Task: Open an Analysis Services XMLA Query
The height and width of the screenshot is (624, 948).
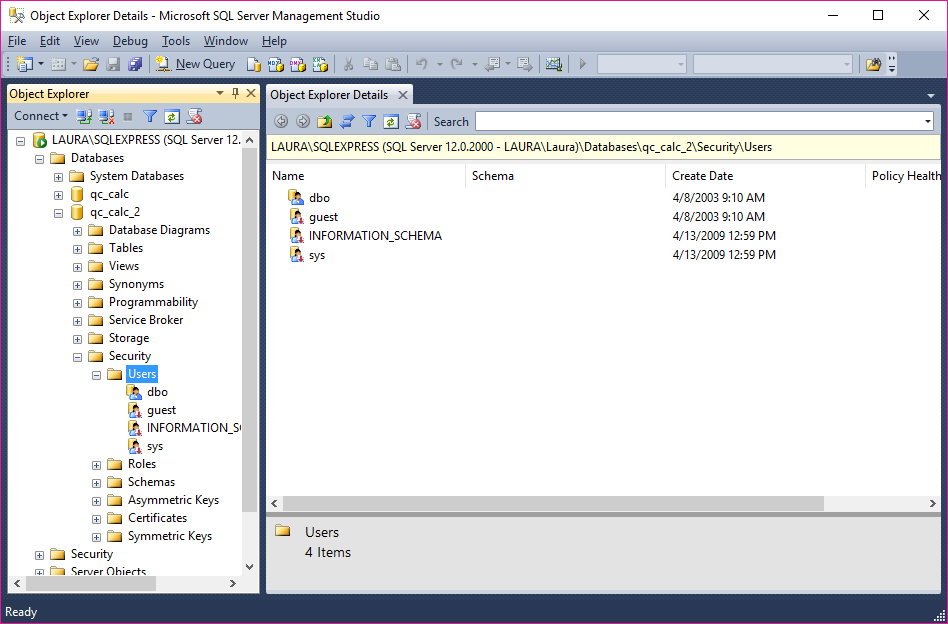Action: (x=320, y=64)
